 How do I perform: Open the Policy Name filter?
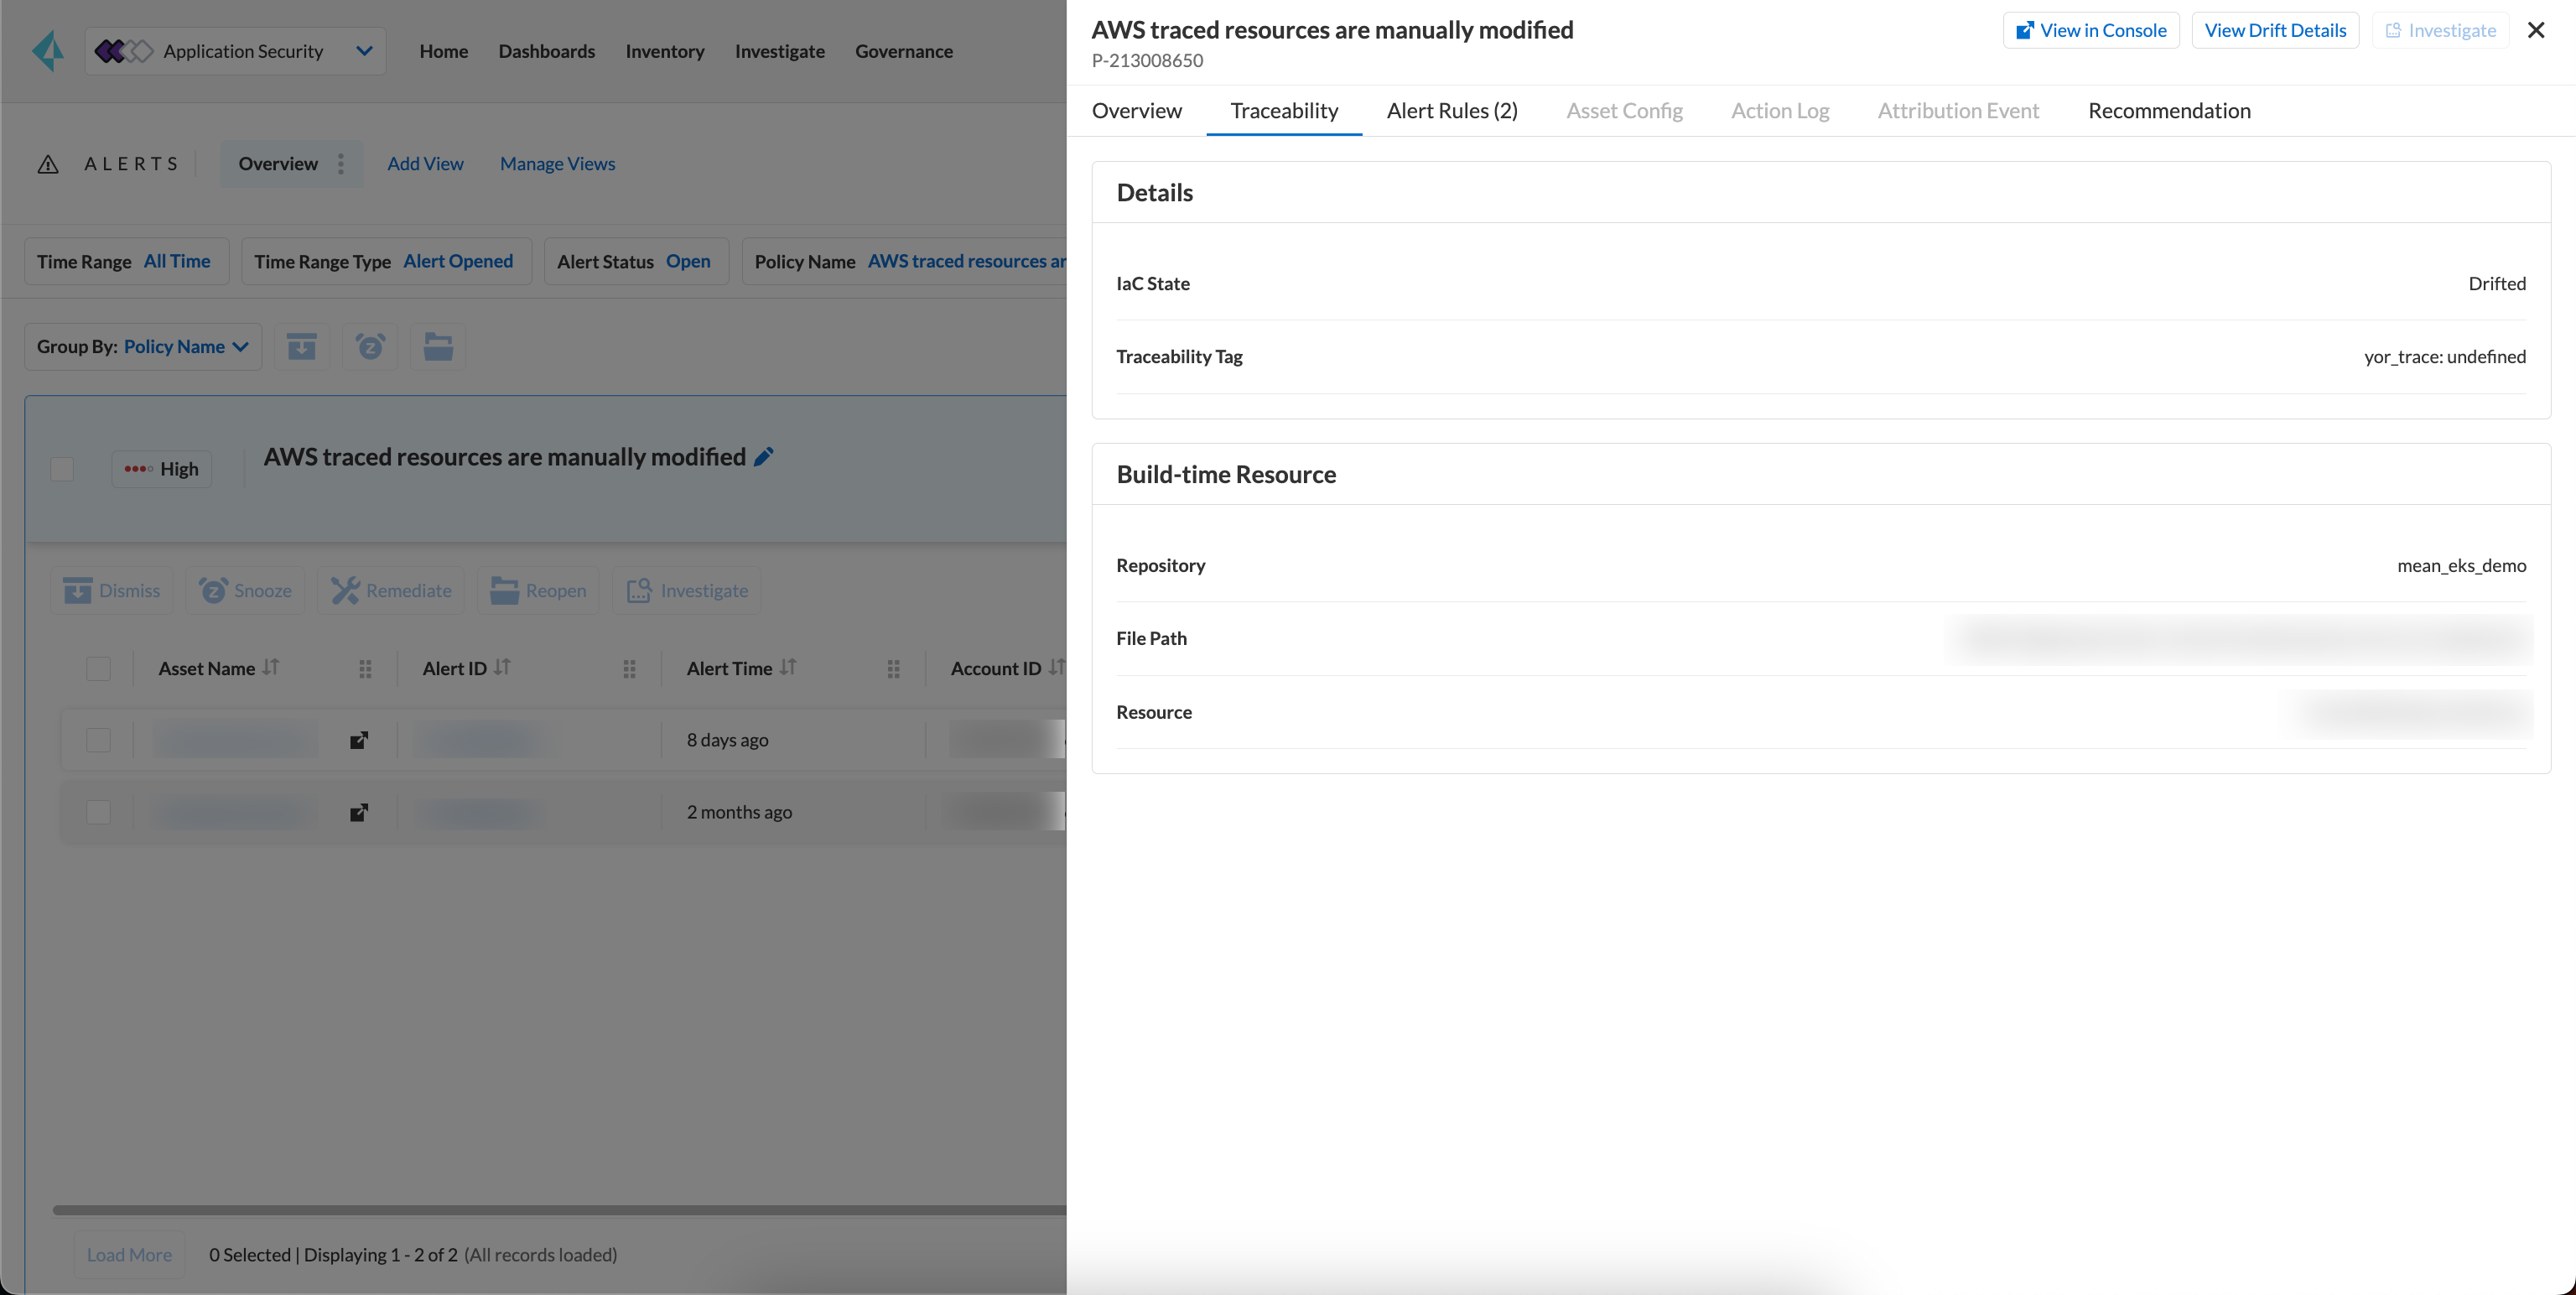point(905,261)
